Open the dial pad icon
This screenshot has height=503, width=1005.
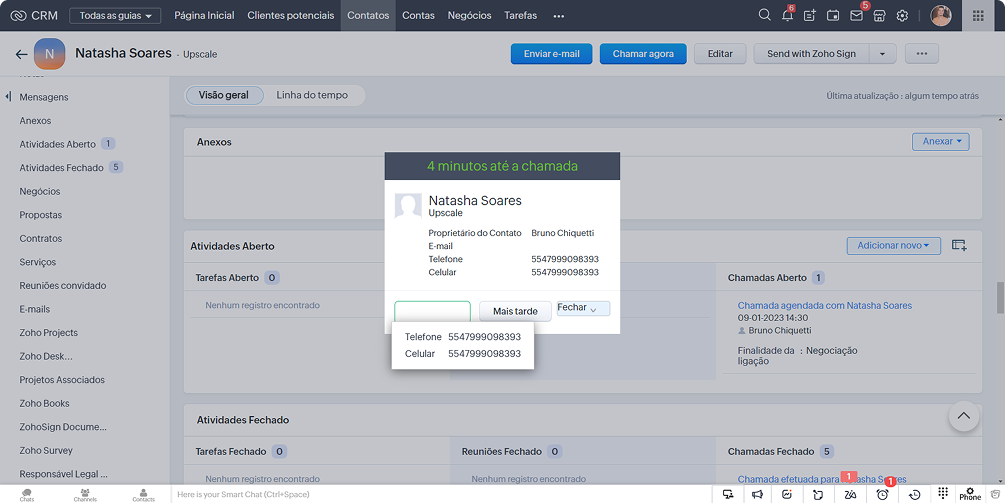943,493
